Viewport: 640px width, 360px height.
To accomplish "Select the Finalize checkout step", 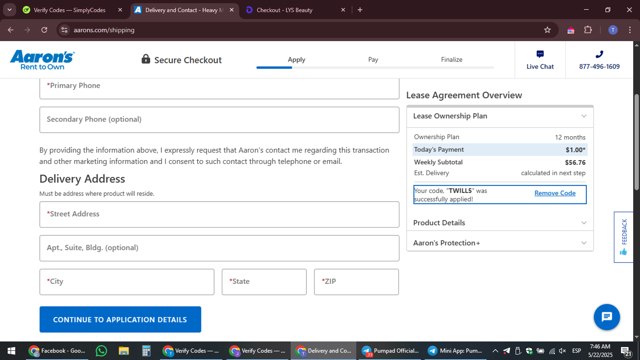I will [x=451, y=60].
